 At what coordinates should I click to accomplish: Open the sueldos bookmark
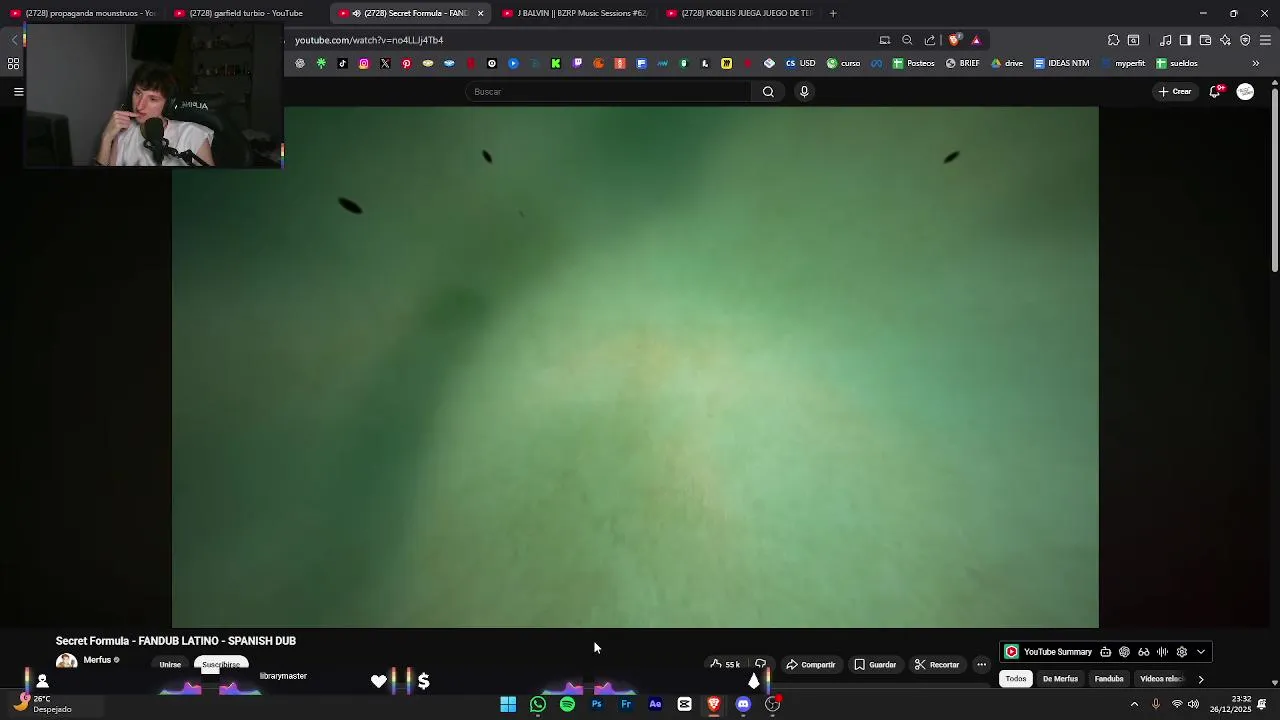1176,63
